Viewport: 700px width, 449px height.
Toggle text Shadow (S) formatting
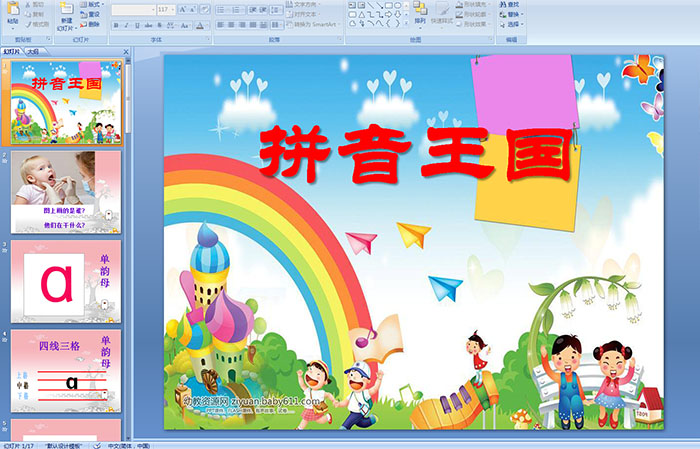click(159, 25)
